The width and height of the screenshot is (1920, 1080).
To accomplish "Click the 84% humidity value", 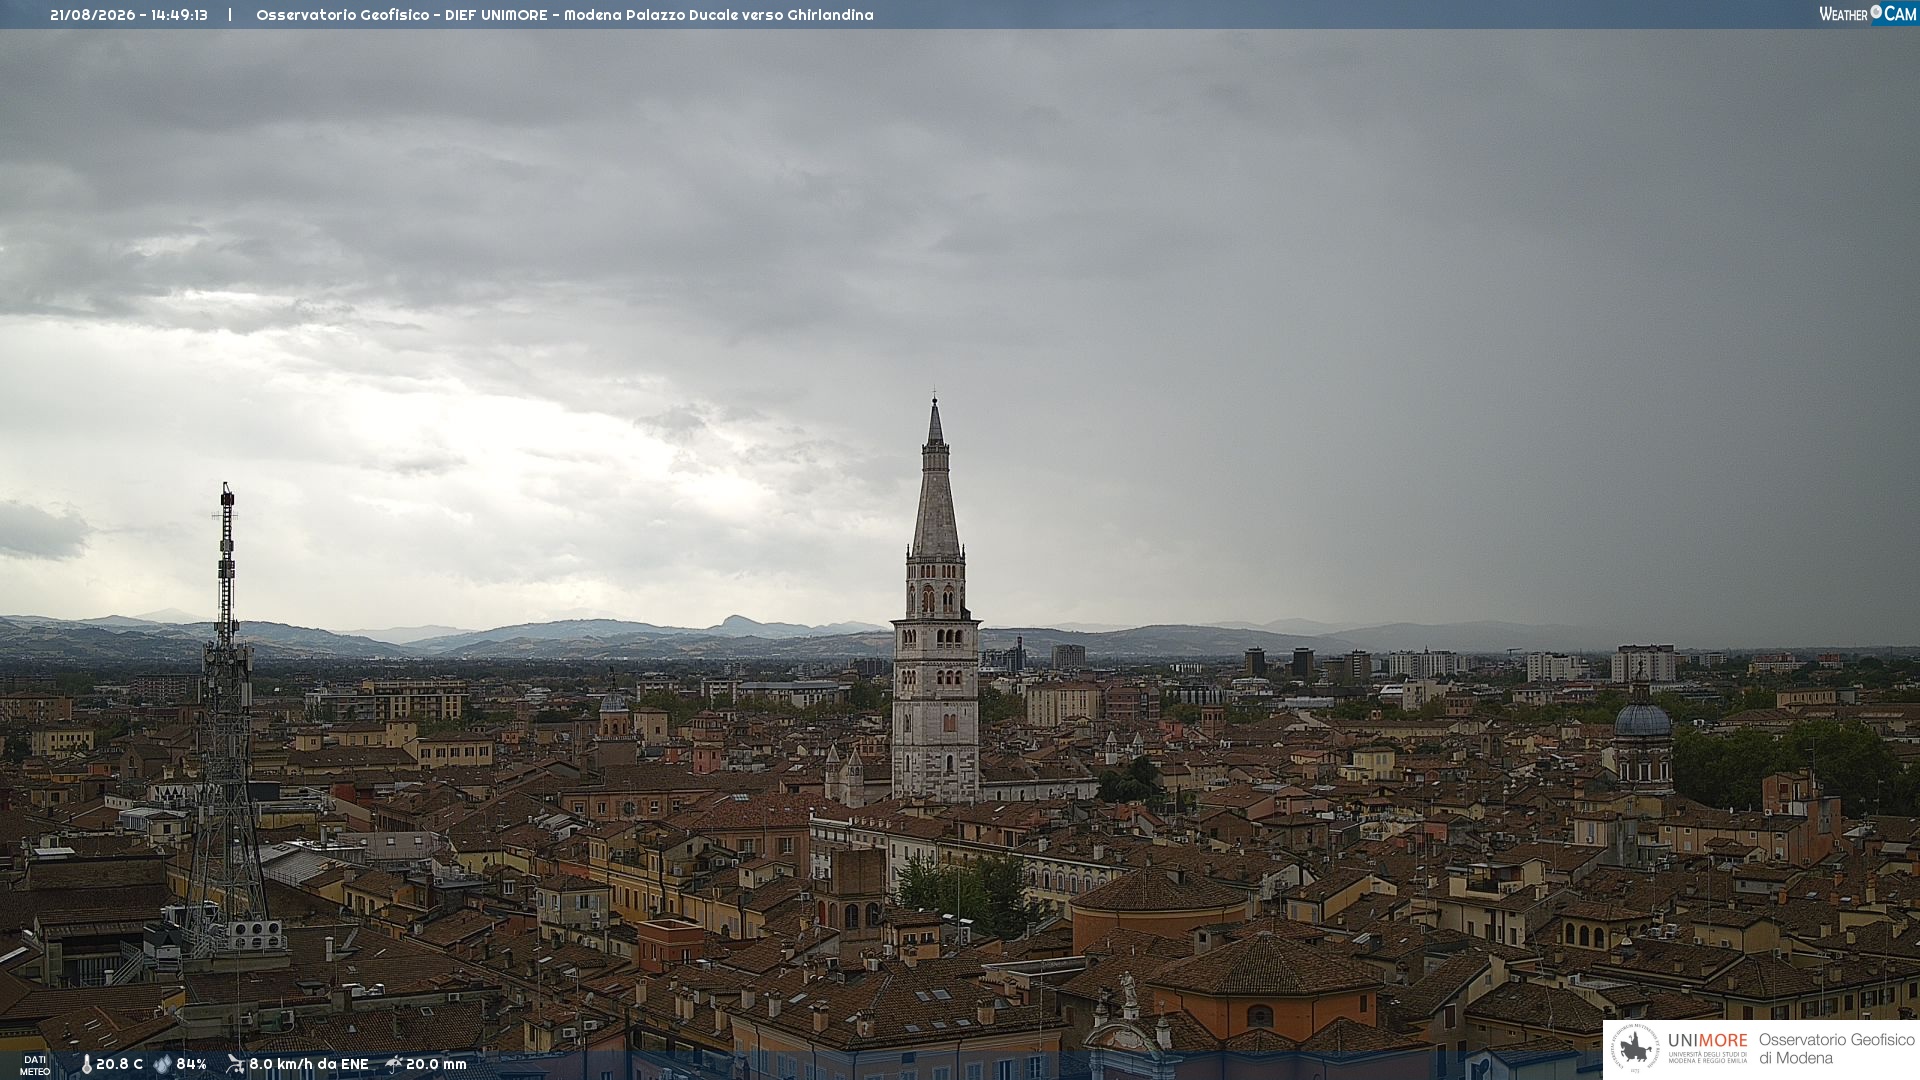I will pyautogui.click(x=191, y=1064).
